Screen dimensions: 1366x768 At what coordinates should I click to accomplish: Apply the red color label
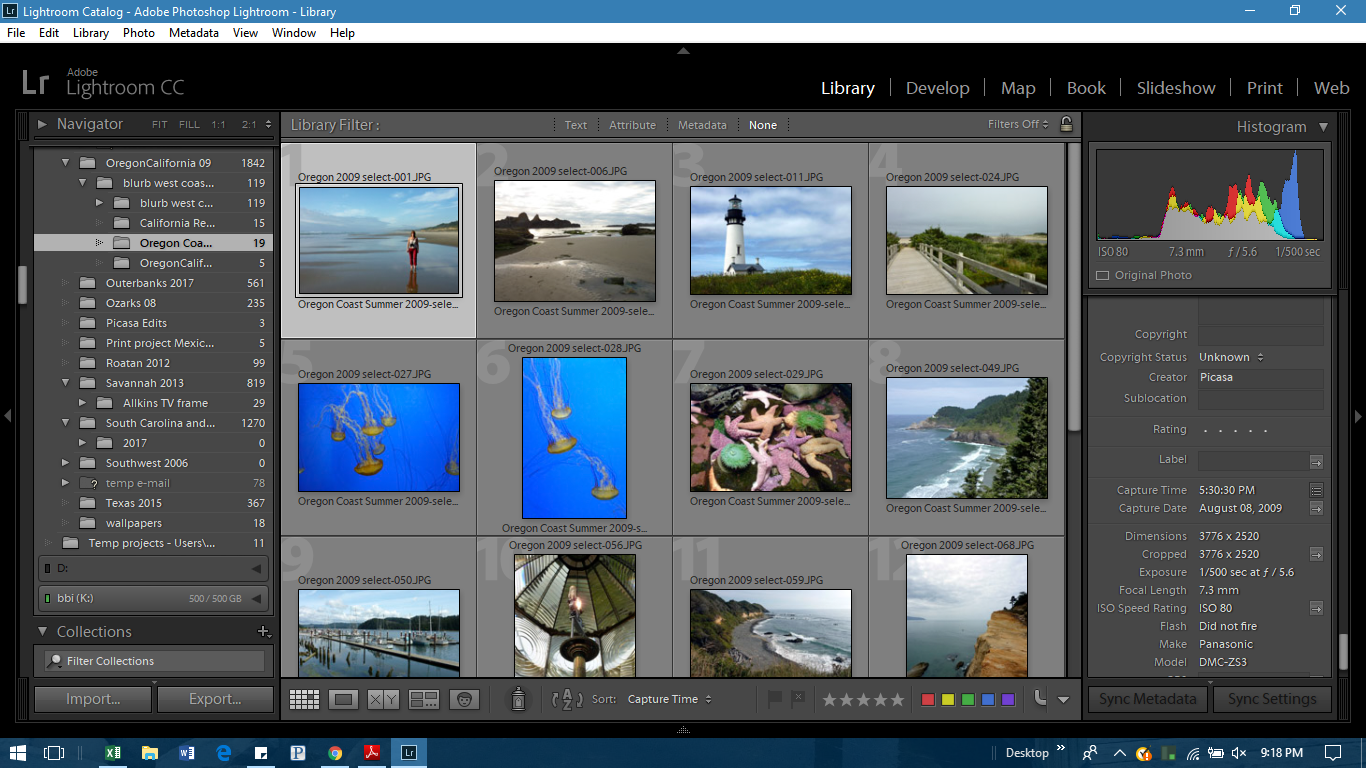click(927, 700)
